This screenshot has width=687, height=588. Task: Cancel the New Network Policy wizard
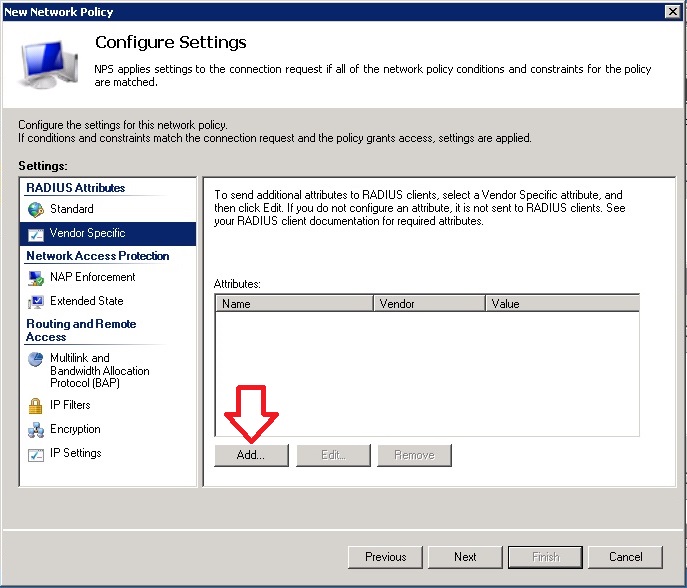pyautogui.click(x=625, y=557)
